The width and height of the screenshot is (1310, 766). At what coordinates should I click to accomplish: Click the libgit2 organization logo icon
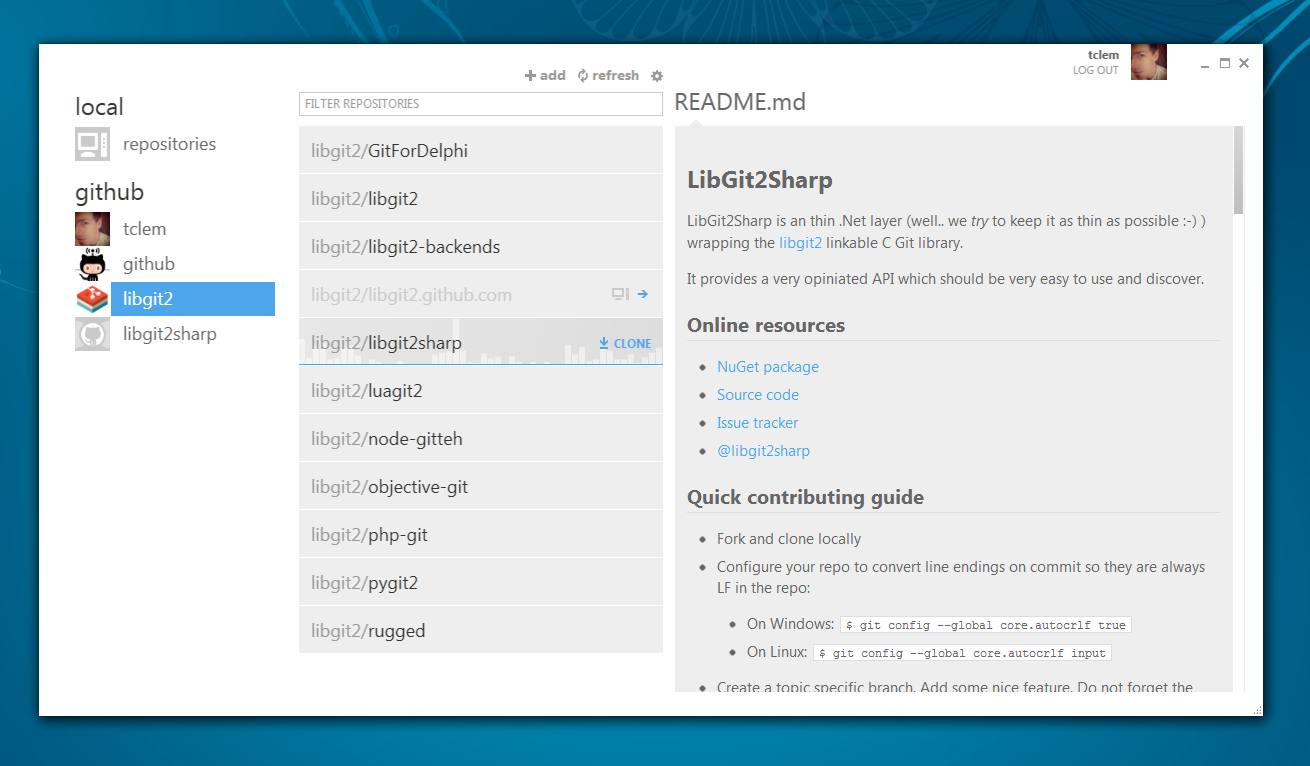point(92,299)
